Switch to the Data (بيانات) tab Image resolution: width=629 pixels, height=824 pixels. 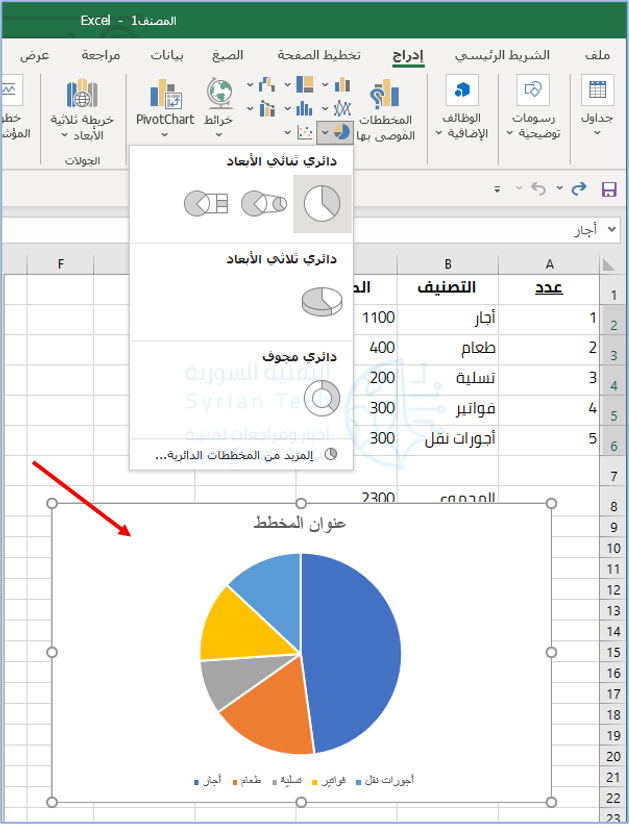(x=167, y=55)
